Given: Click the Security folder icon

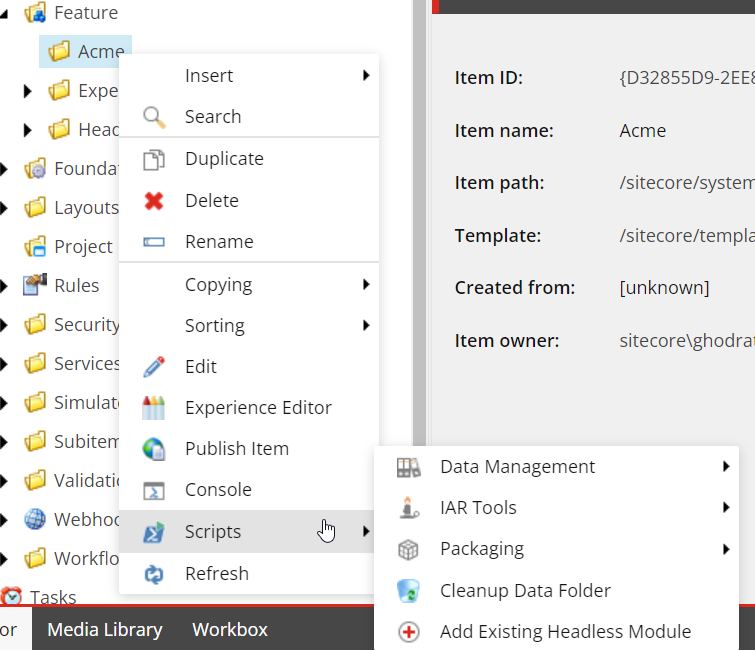Looking at the screenshot, I should (x=35, y=324).
